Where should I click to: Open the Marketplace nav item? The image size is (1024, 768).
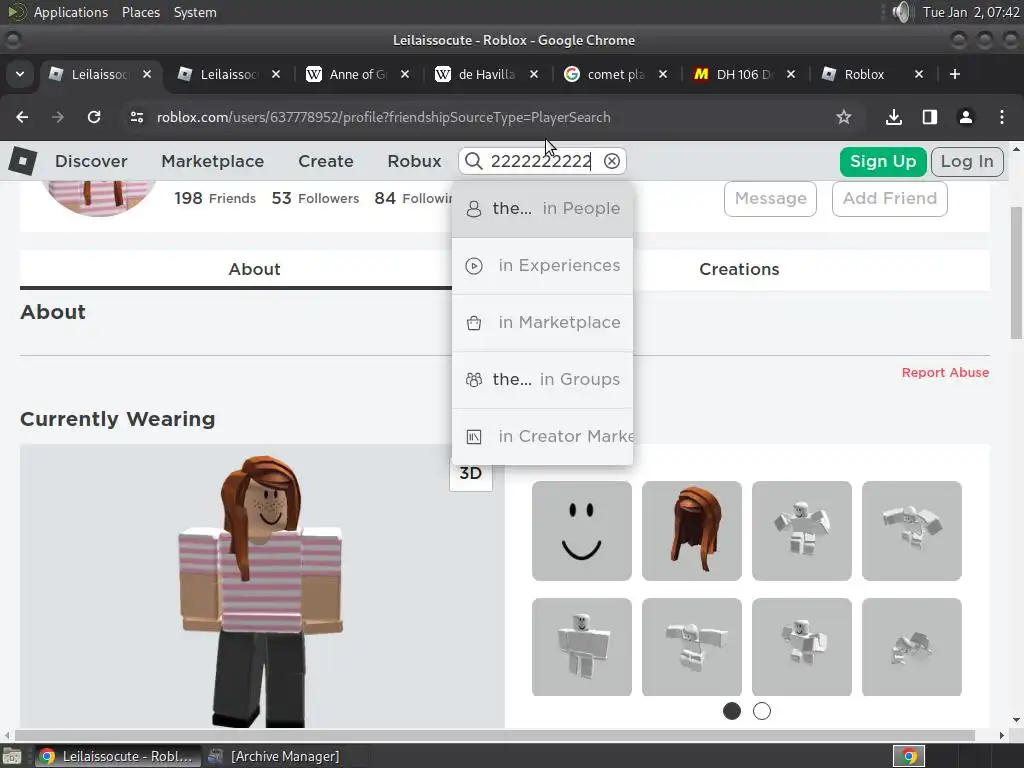coord(213,161)
